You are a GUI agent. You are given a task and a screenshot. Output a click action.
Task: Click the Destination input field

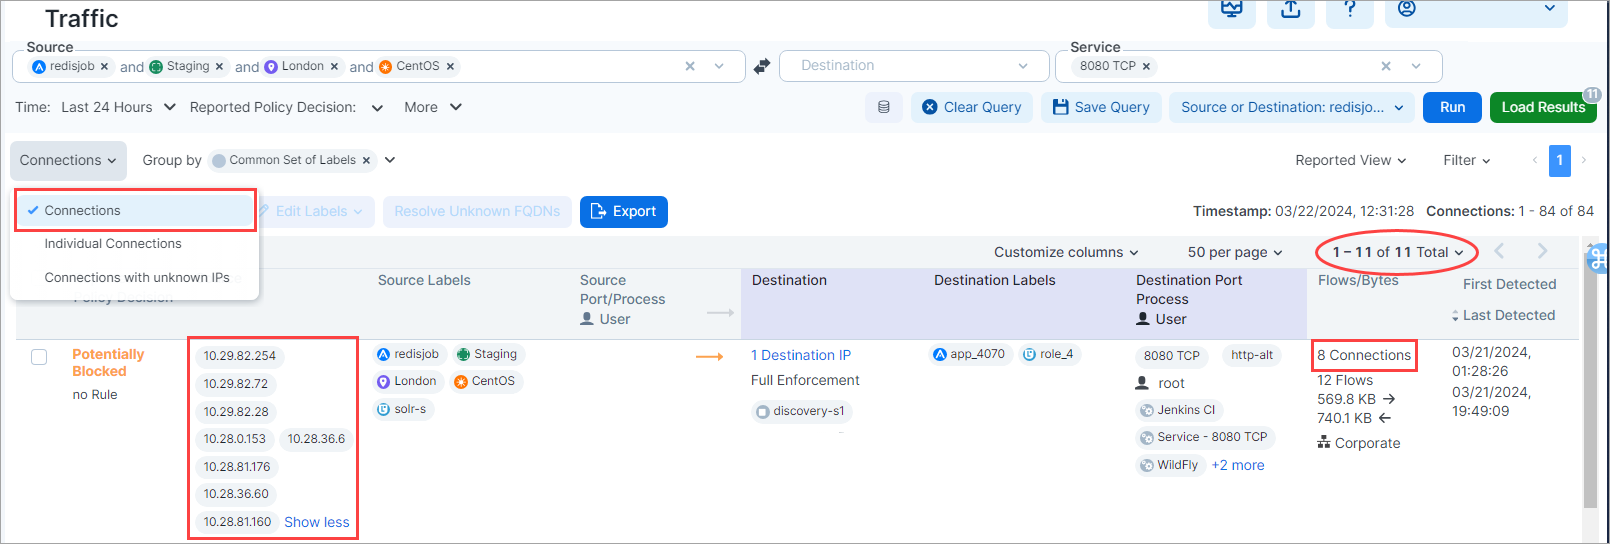900,66
